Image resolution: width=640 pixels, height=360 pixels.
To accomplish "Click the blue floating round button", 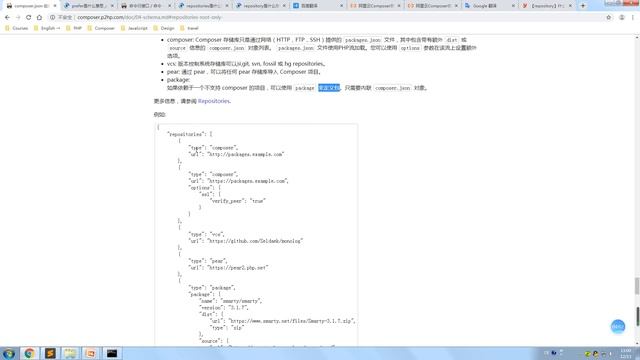I will [618, 327].
